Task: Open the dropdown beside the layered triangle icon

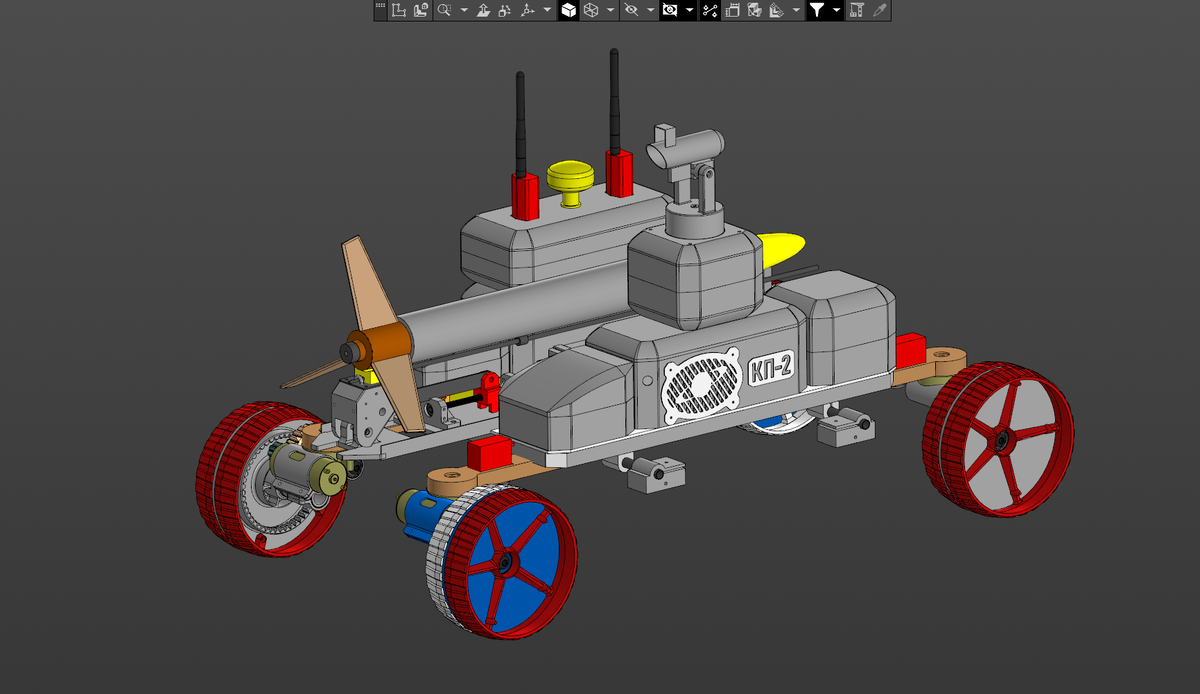Action: (796, 10)
